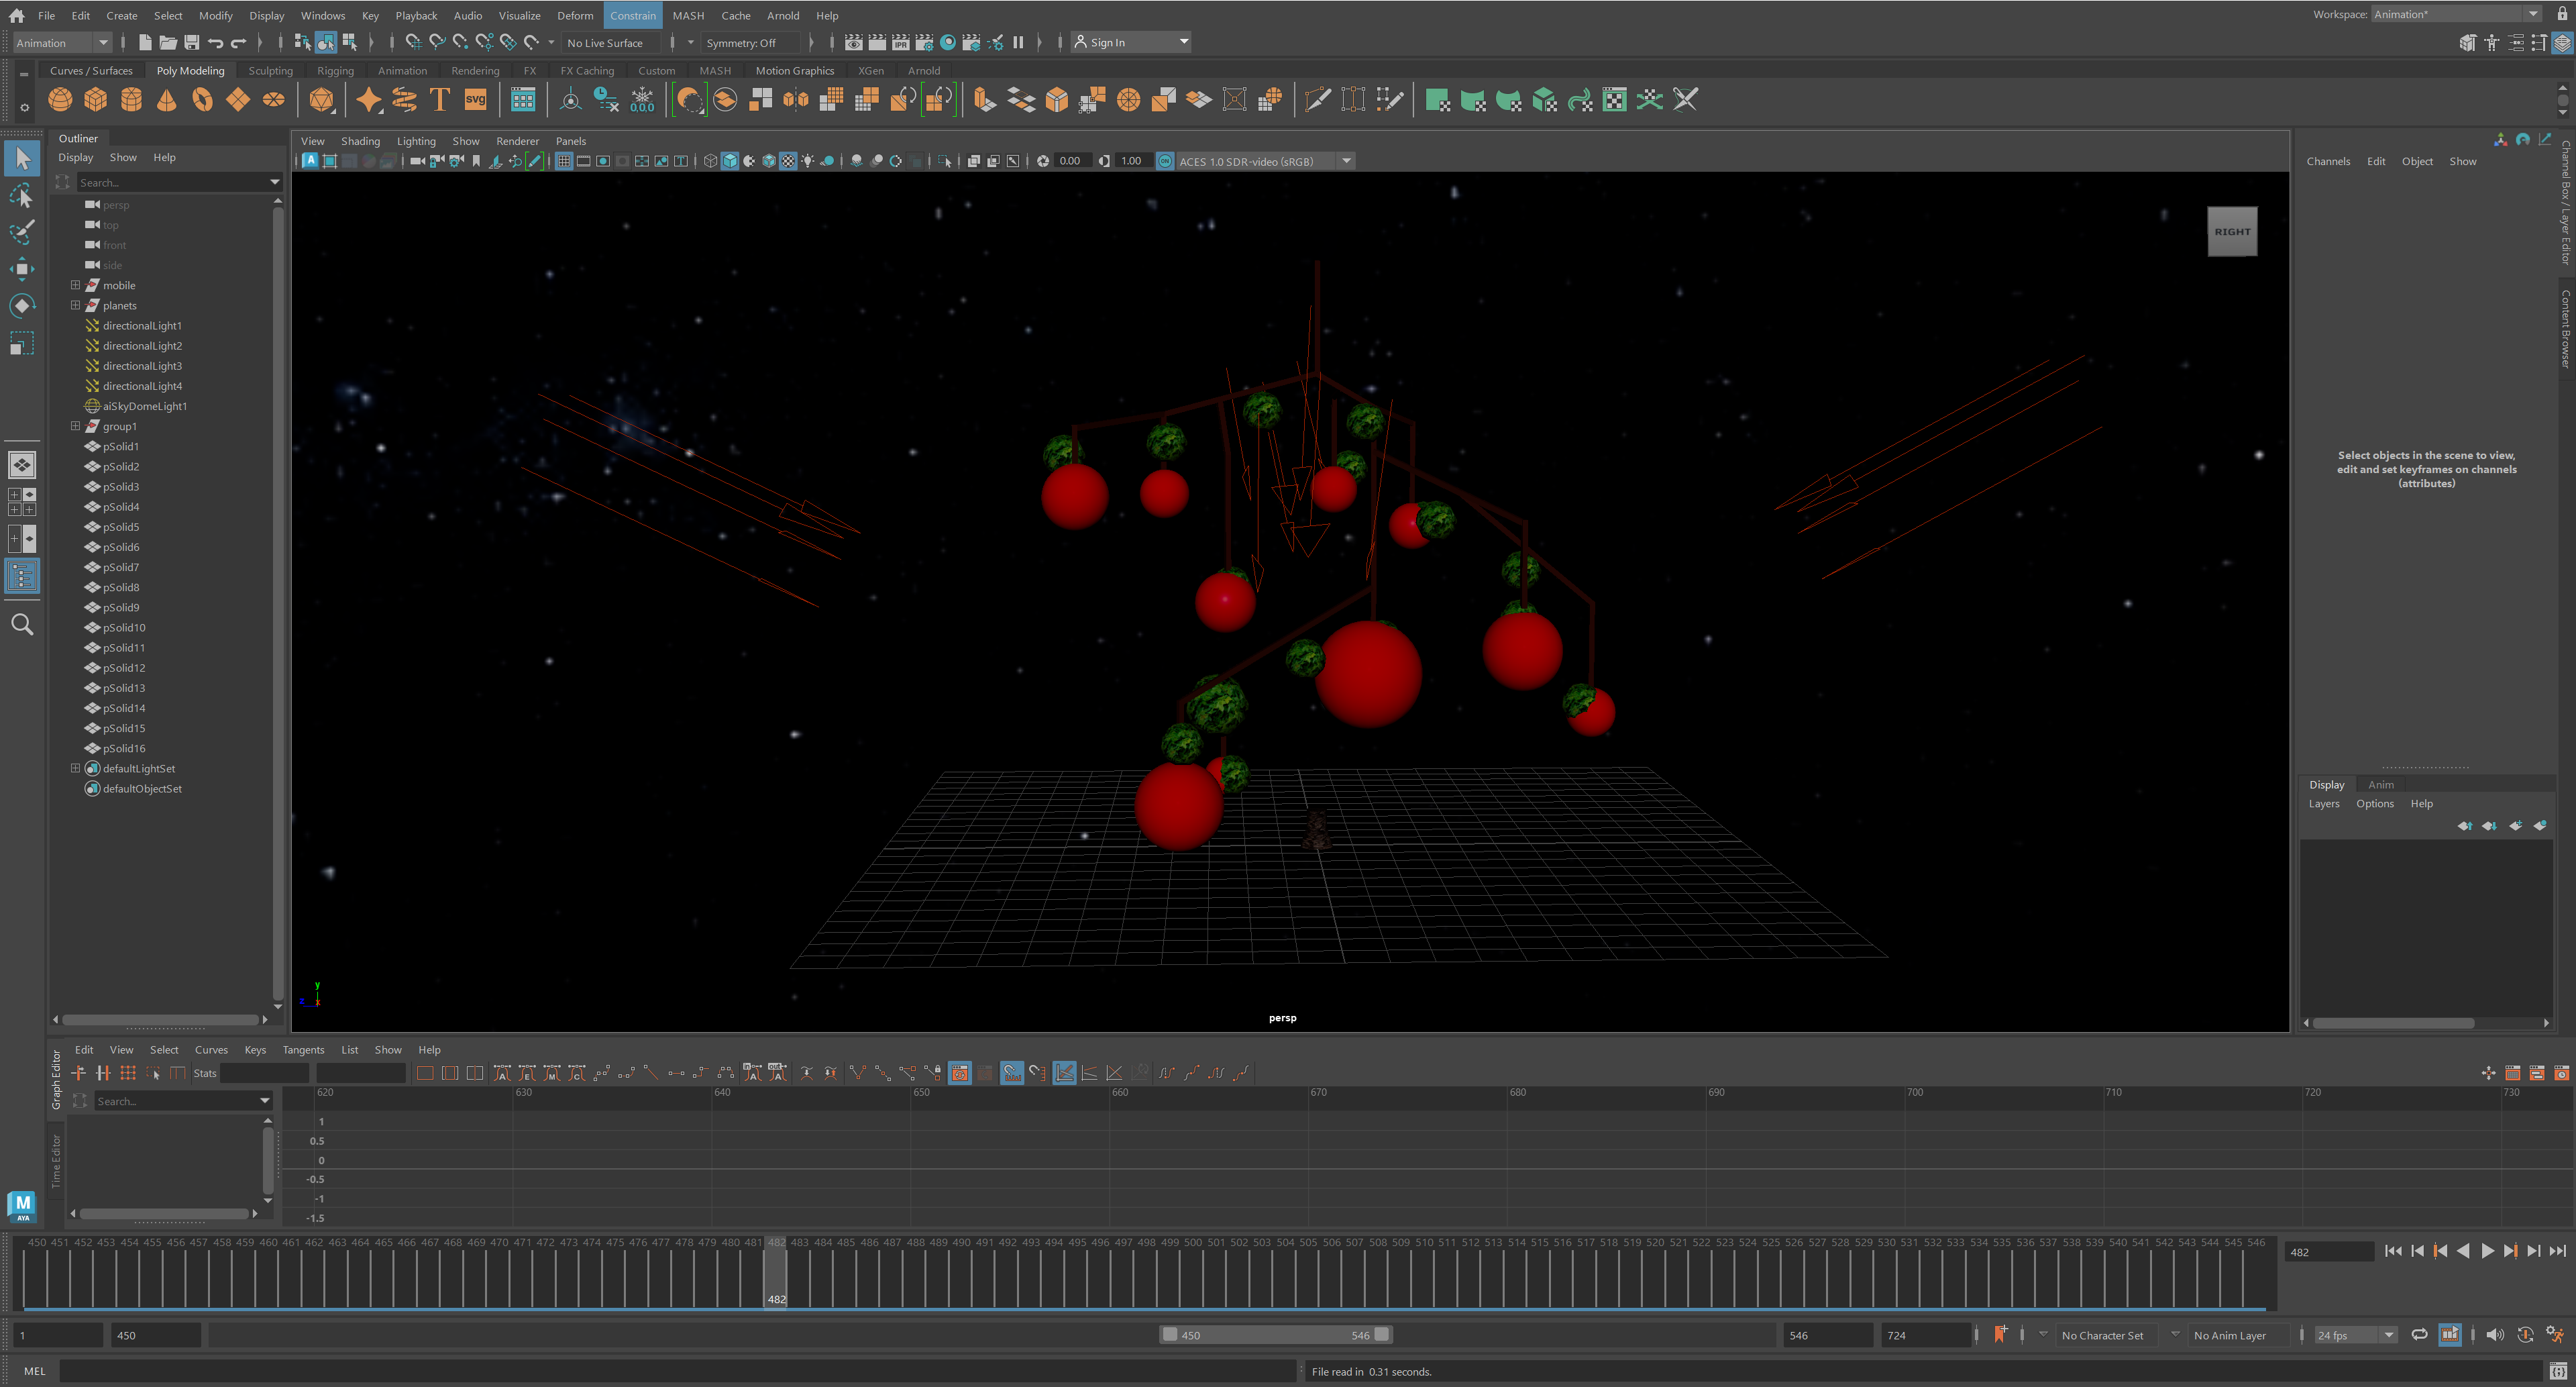Viewport: 2576px width, 1387px height.
Task: Select the Paint Selection tool in toolbox
Action: (x=22, y=232)
